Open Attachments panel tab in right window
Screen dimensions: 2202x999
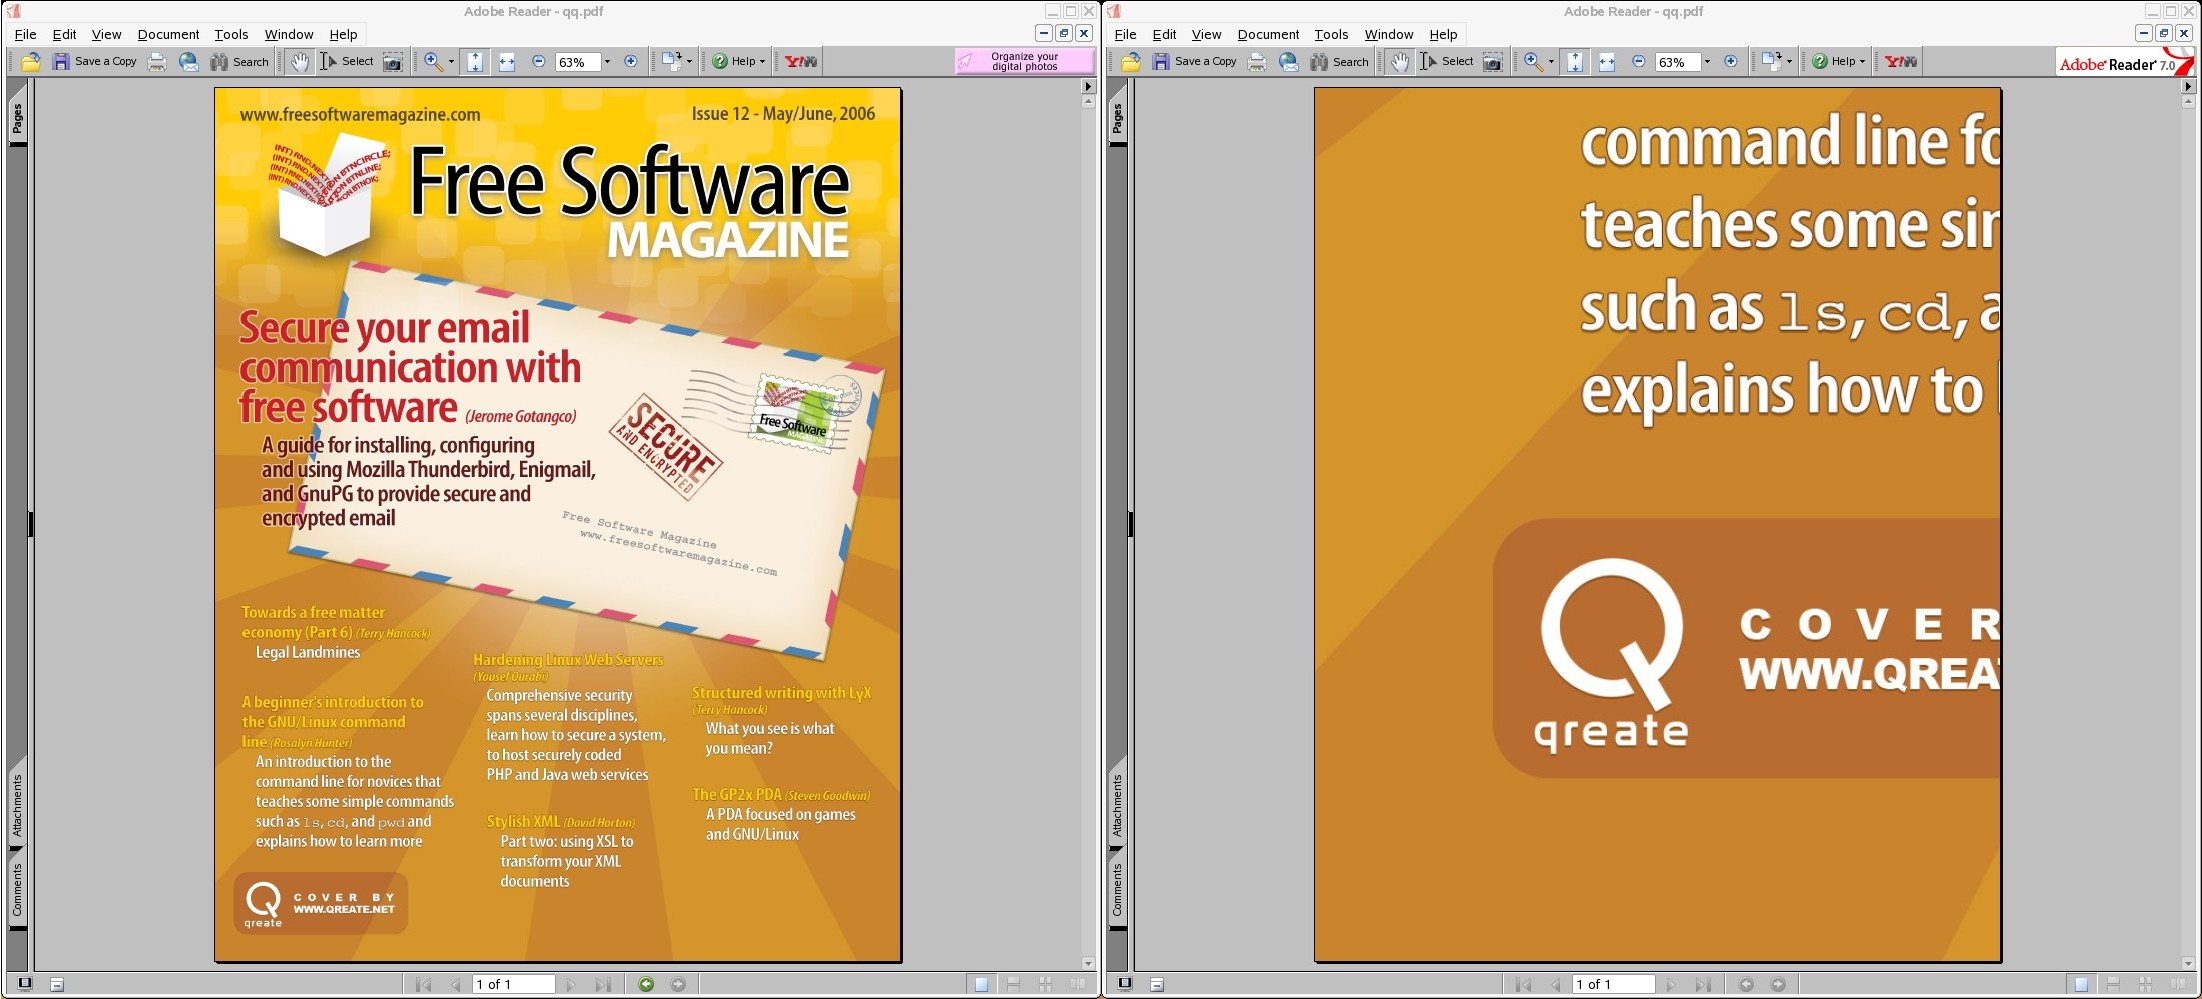pyautogui.click(x=1117, y=806)
